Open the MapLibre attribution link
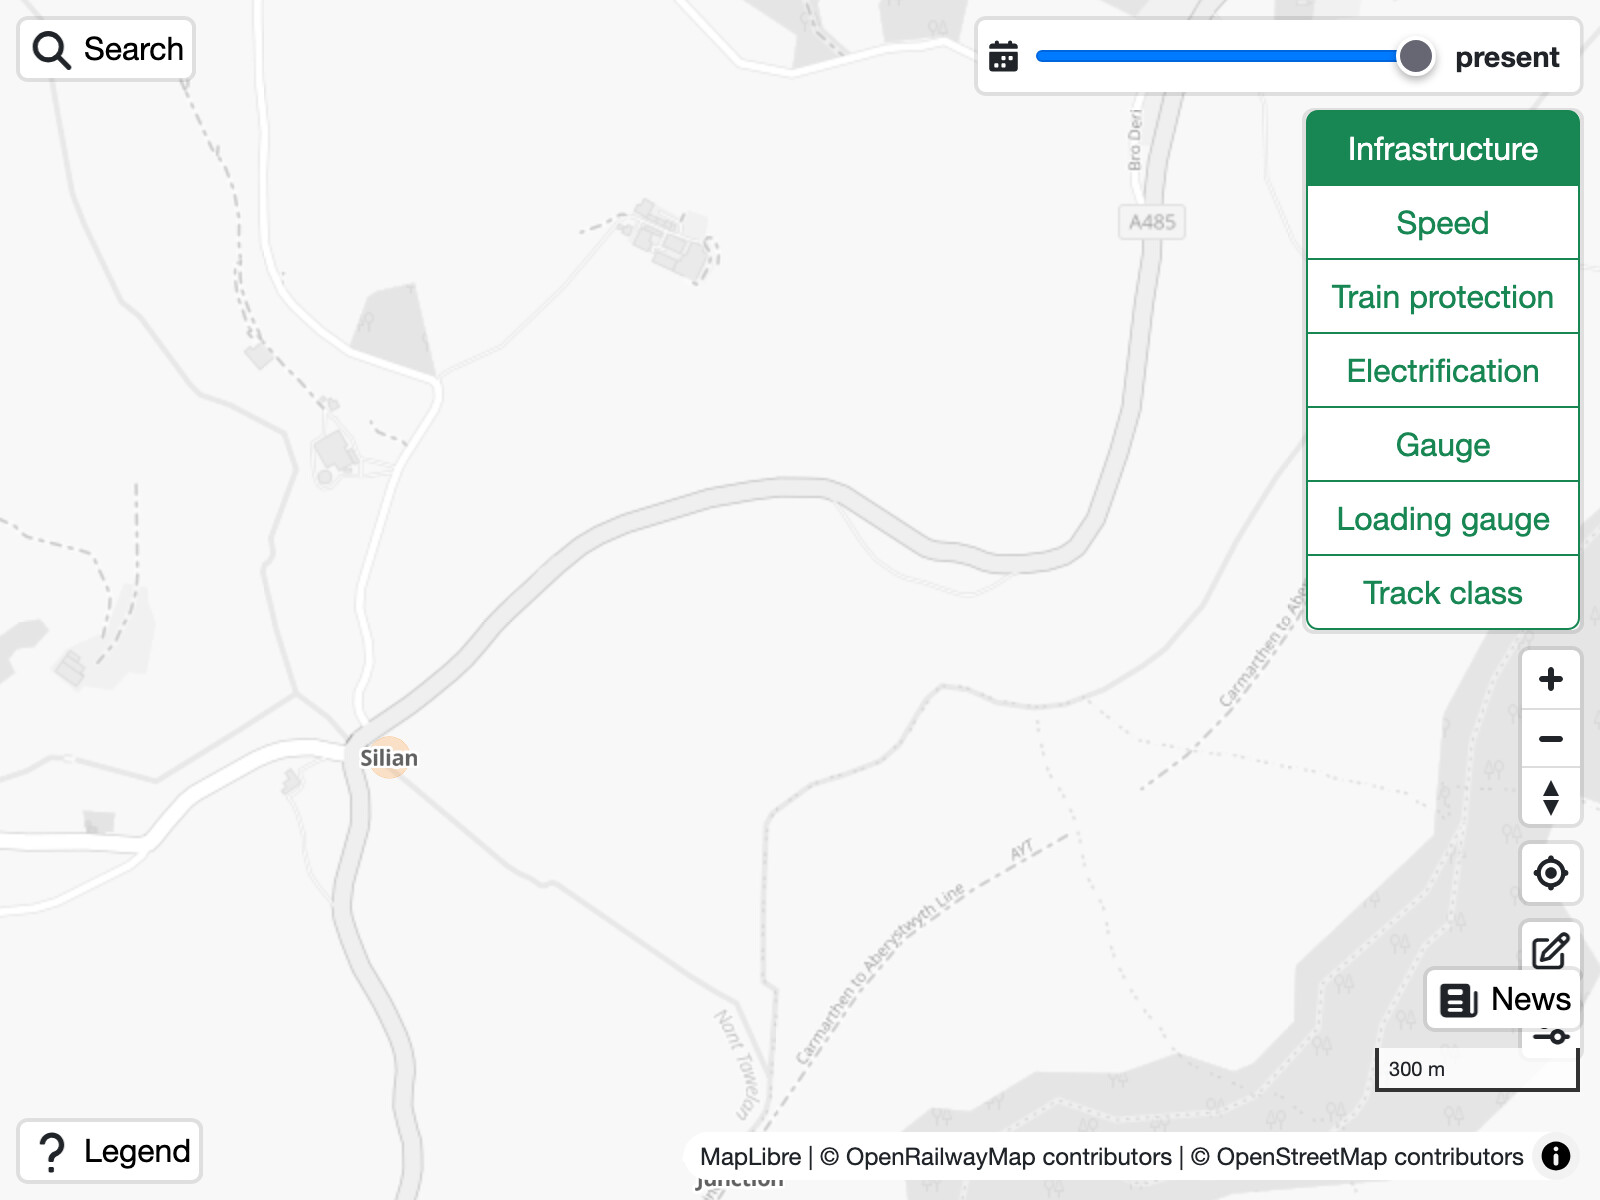The width and height of the screenshot is (1600, 1200). pyautogui.click(x=750, y=1157)
